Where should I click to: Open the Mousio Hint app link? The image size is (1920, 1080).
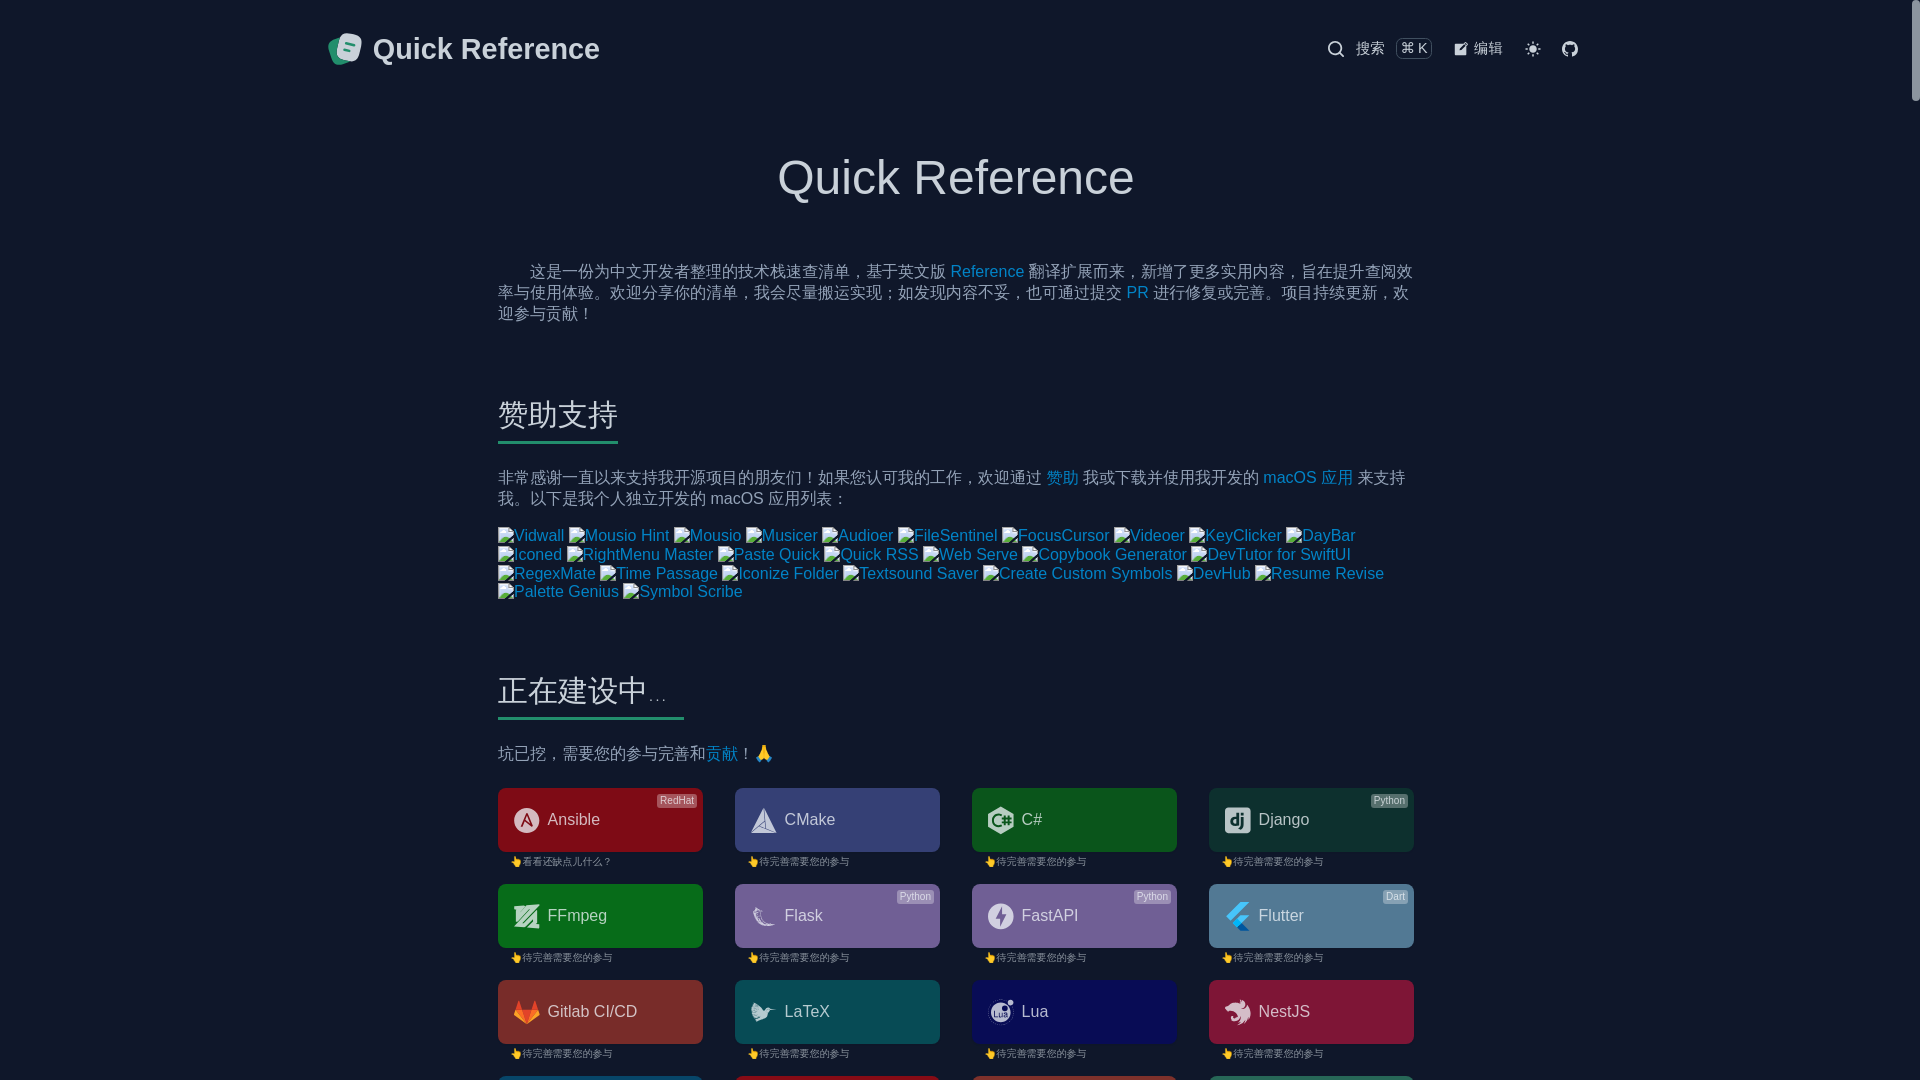[619, 536]
